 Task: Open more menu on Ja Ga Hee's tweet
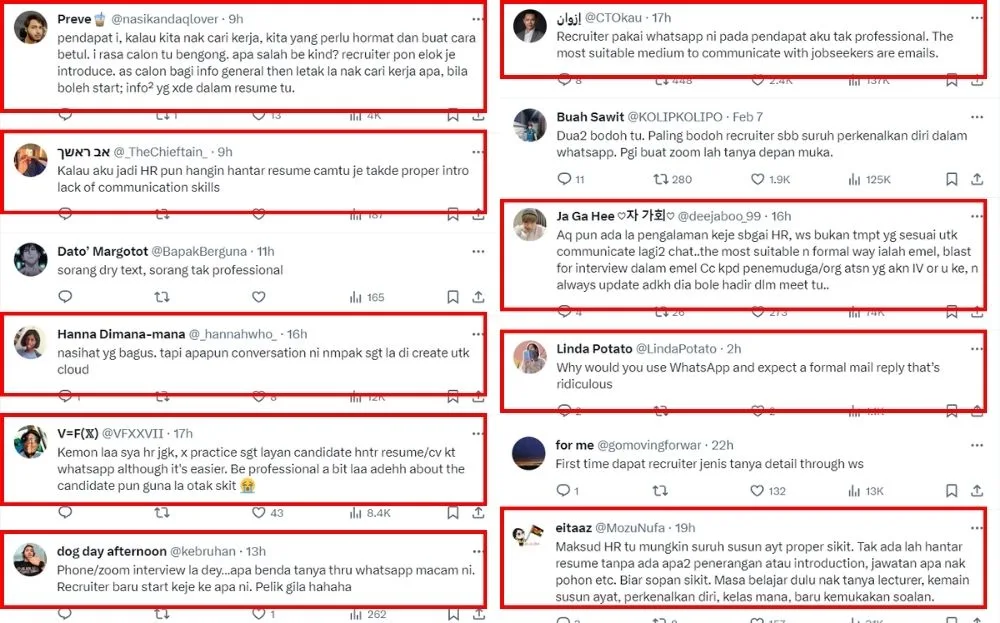click(976, 216)
